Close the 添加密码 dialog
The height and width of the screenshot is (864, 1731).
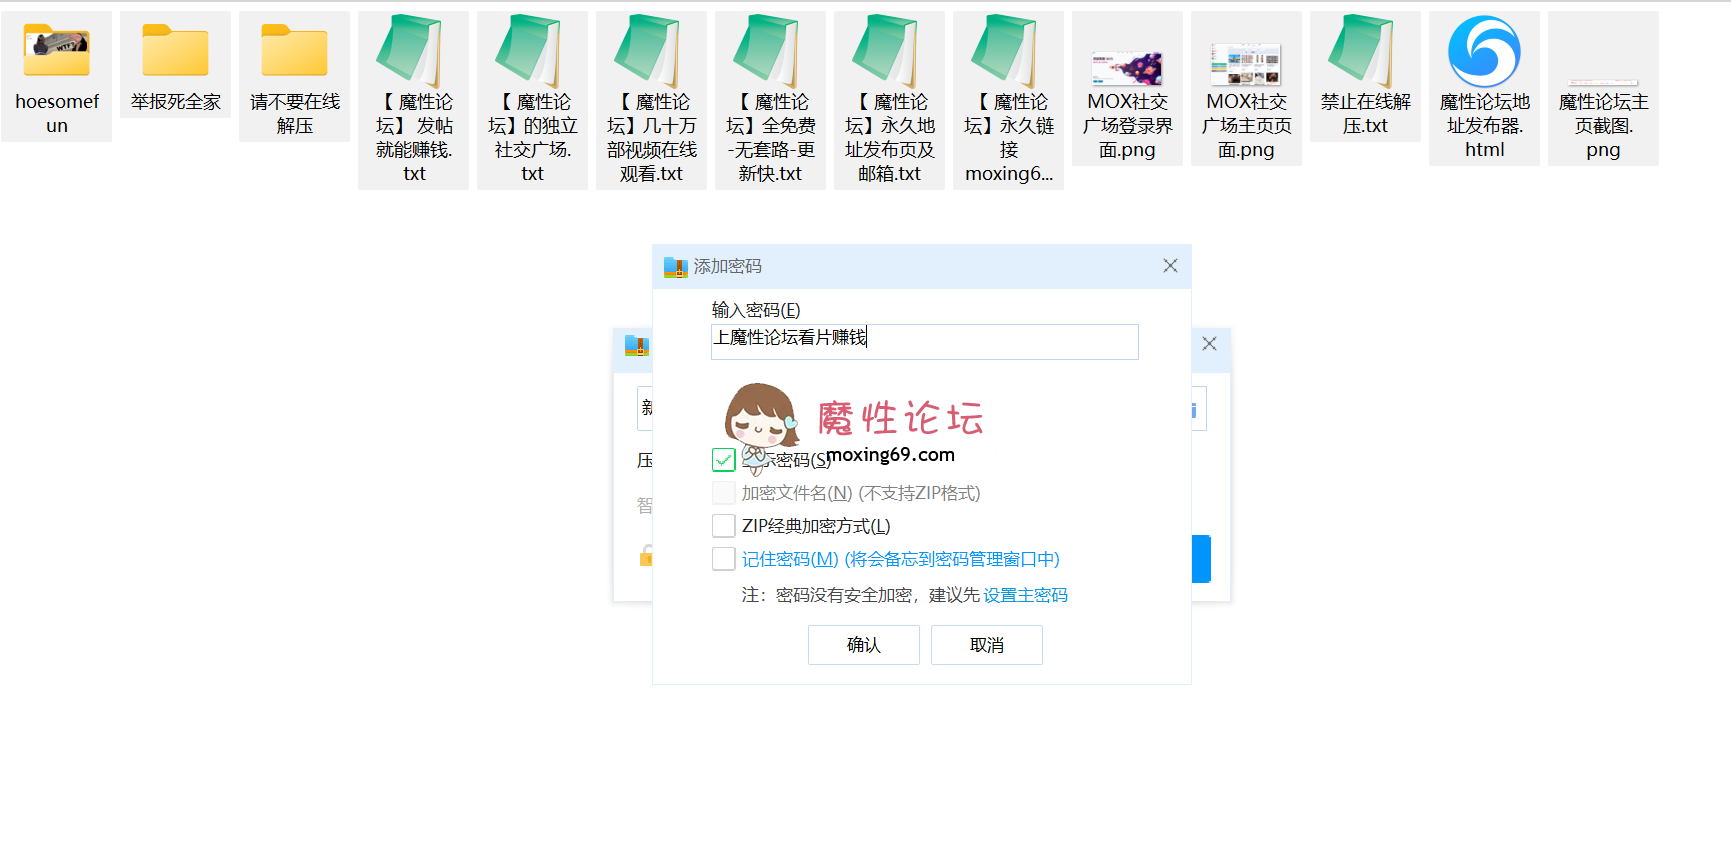pos(1170,265)
